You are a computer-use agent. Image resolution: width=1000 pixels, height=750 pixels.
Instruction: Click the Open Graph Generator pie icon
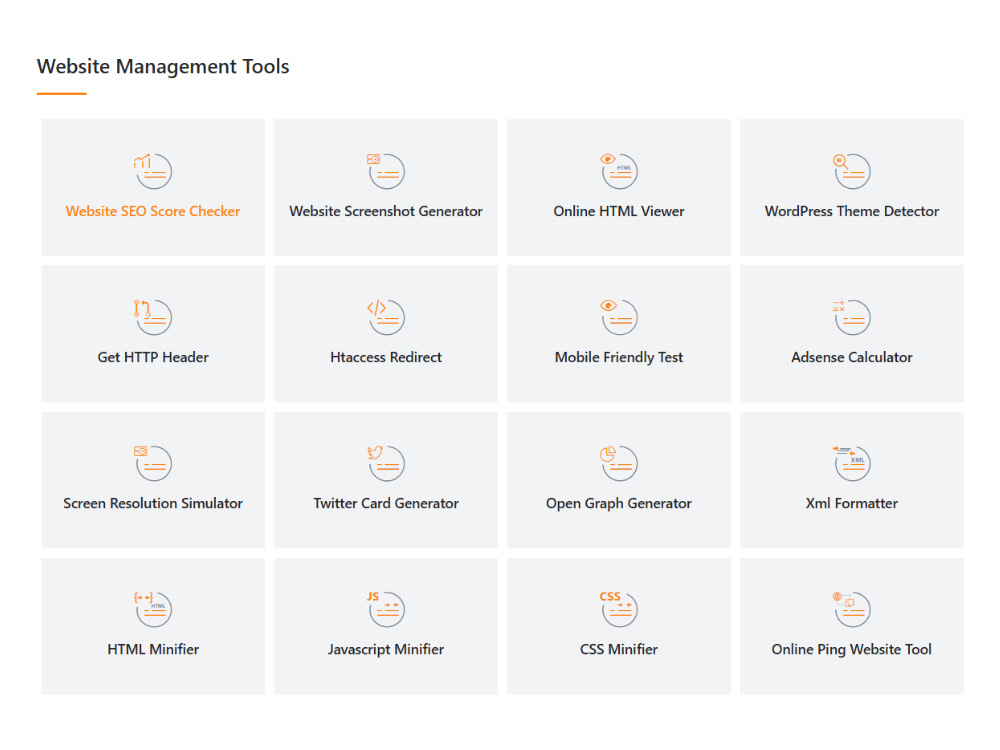pos(619,463)
